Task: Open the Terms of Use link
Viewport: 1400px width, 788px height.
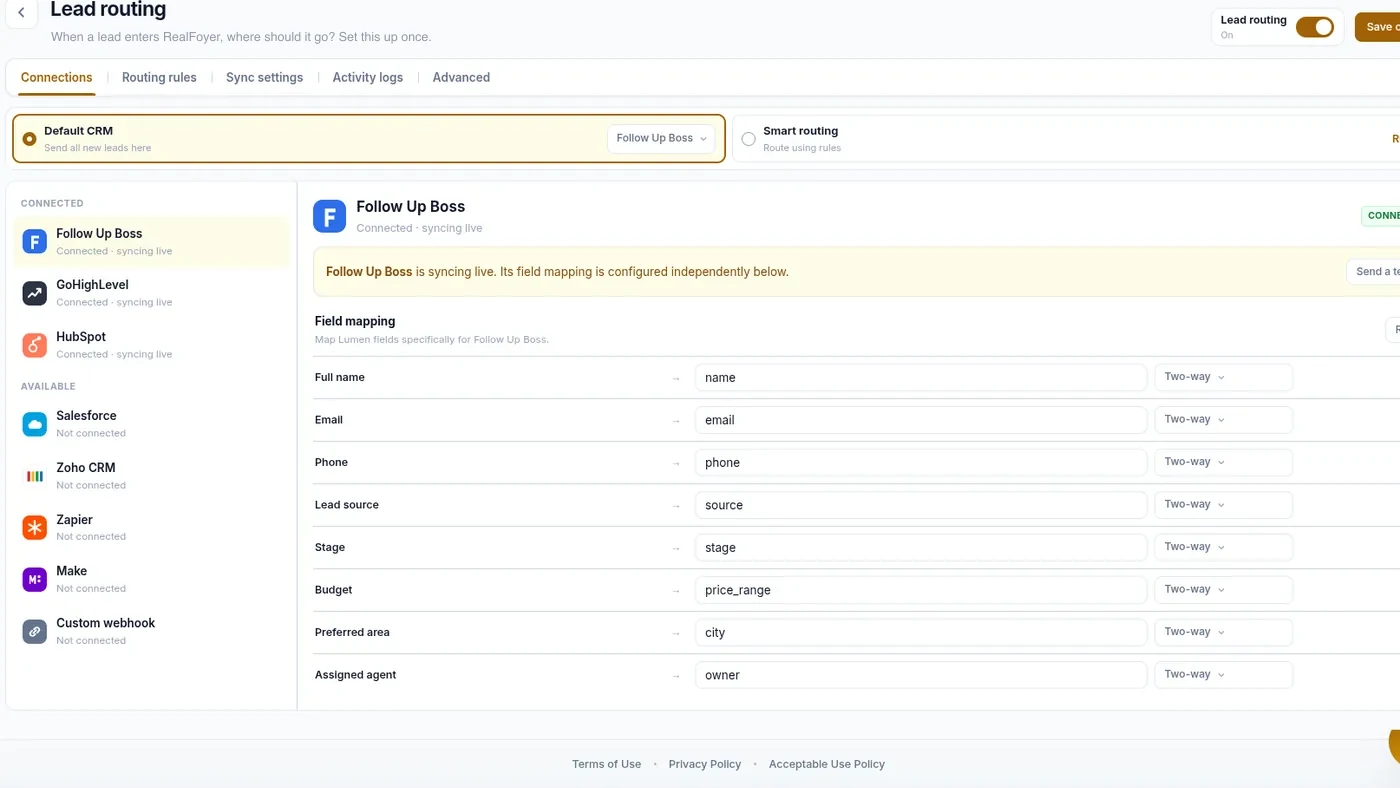Action: click(606, 764)
